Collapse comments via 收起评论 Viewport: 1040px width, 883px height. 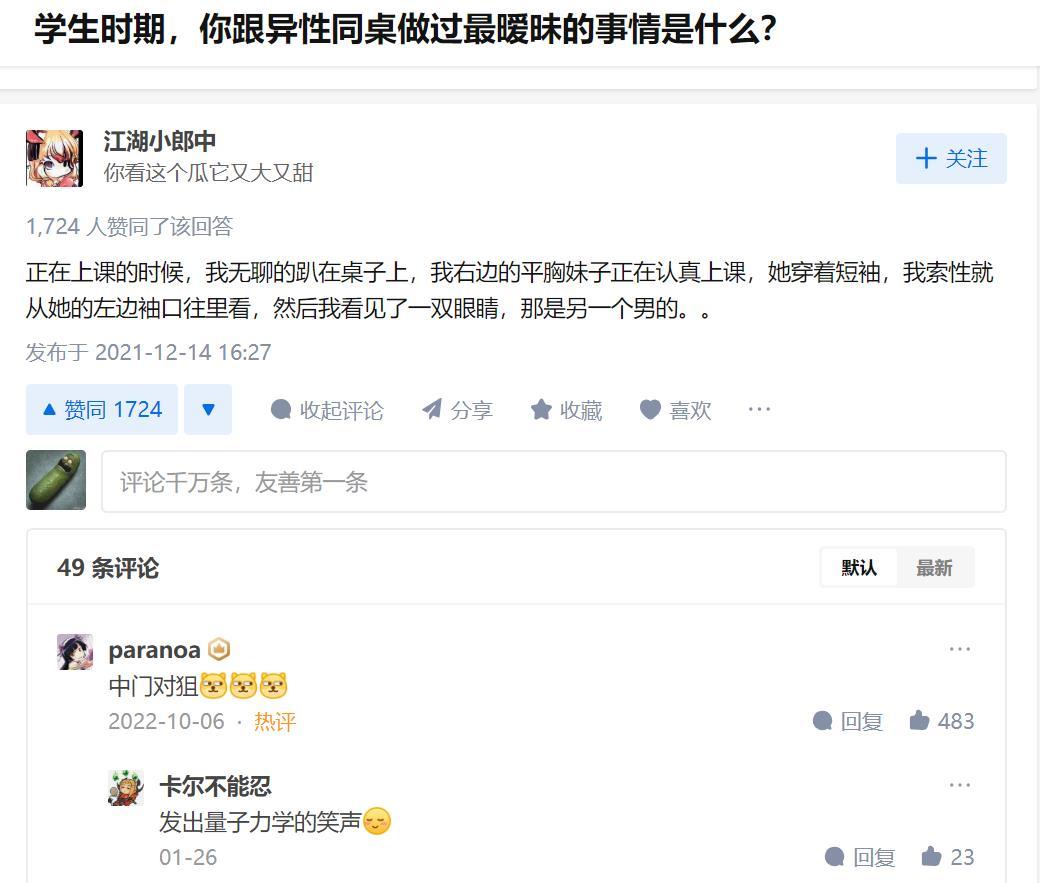327,410
